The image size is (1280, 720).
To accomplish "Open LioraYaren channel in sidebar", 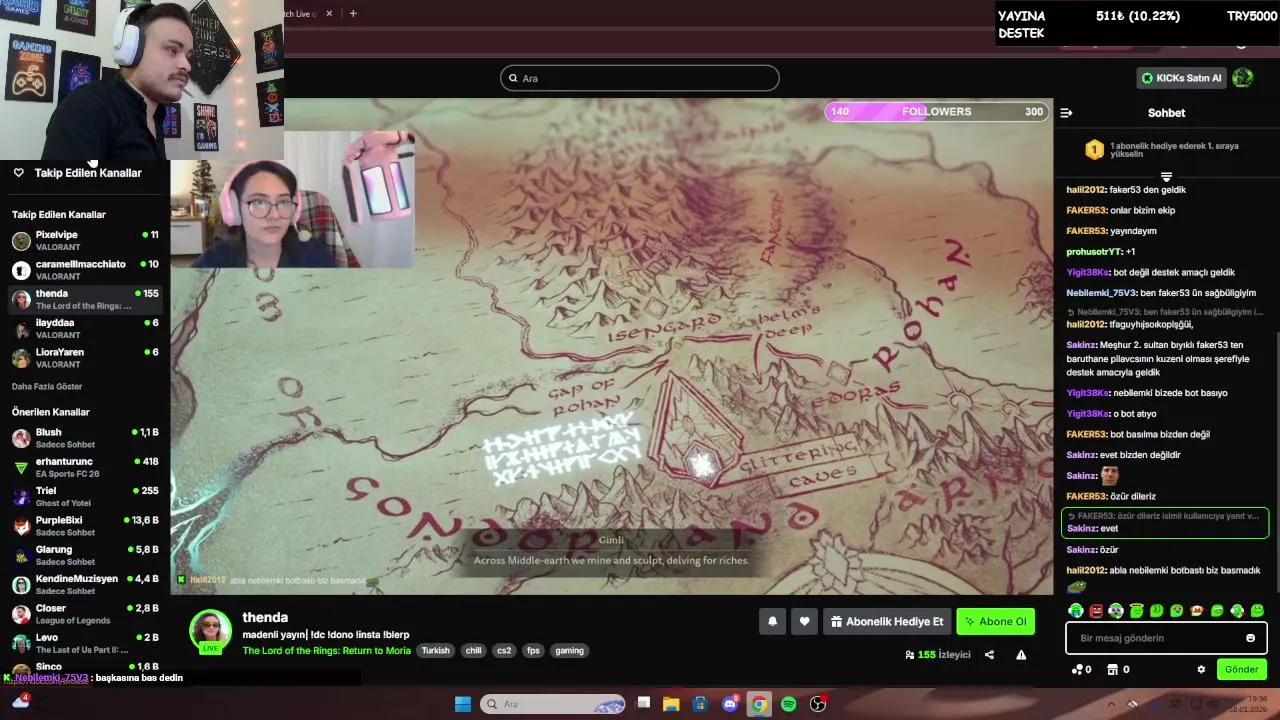I will 85,358.
